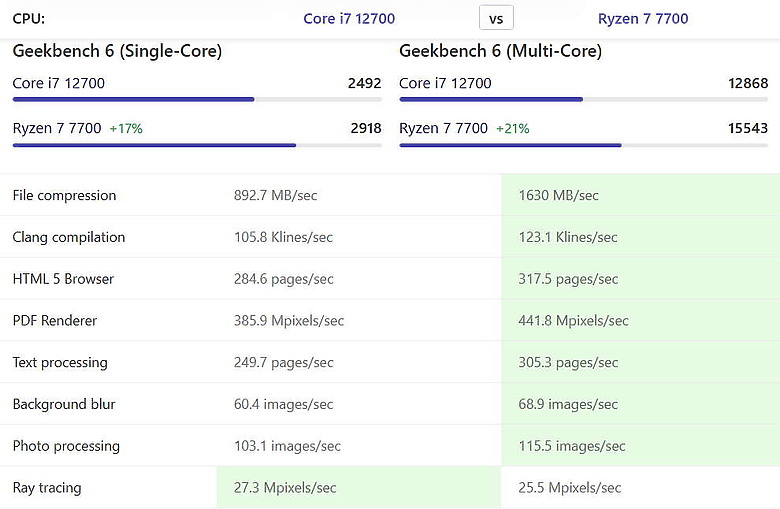The height and width of the screenshot is (509, 780).
Task: Click the 68.9 images/sec value
Action: tap(568, 405)
